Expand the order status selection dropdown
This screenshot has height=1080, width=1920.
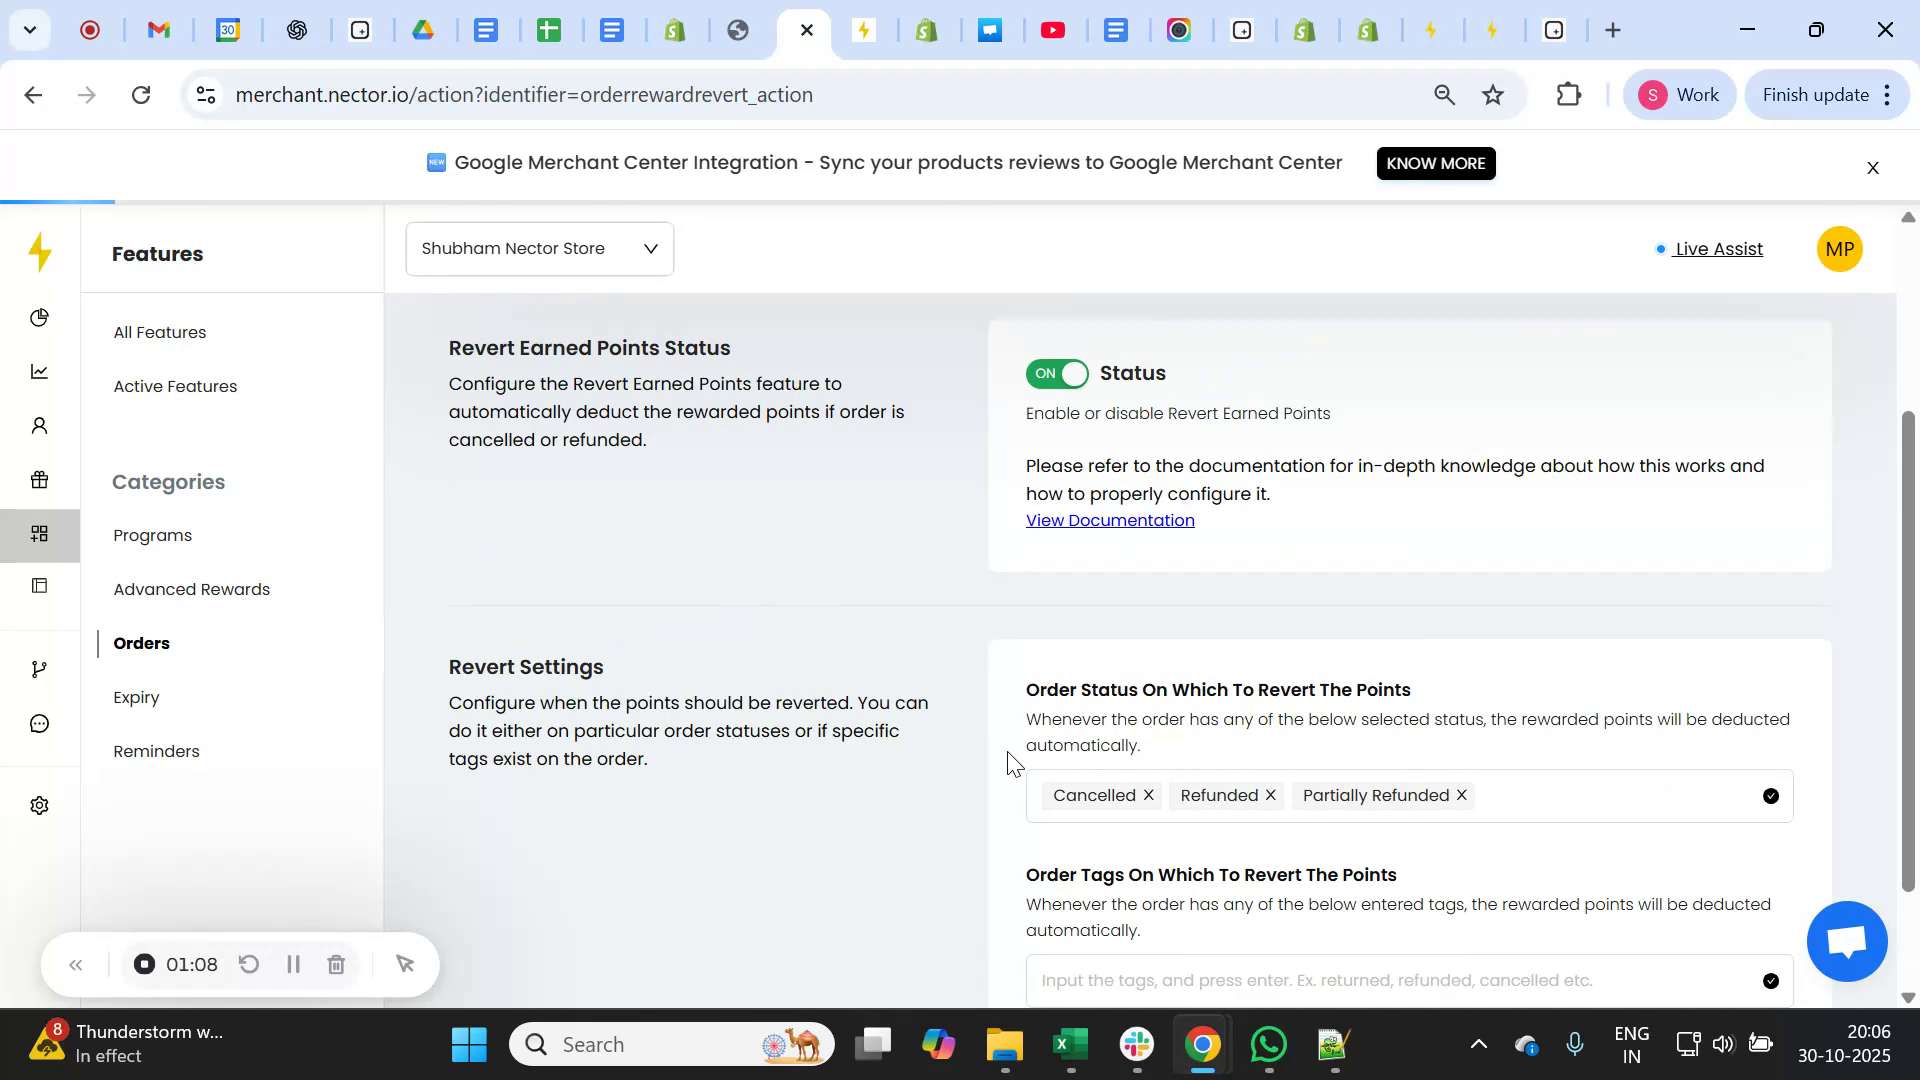tap(1771, 795)
